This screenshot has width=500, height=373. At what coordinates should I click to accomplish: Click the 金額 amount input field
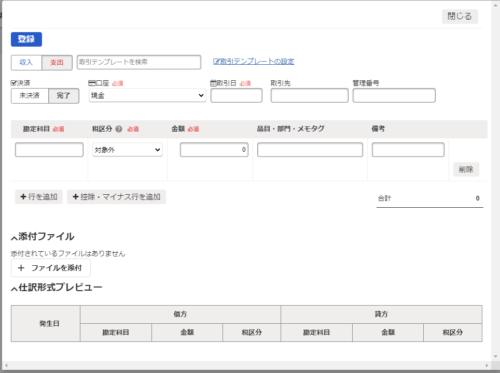point(214,150)
